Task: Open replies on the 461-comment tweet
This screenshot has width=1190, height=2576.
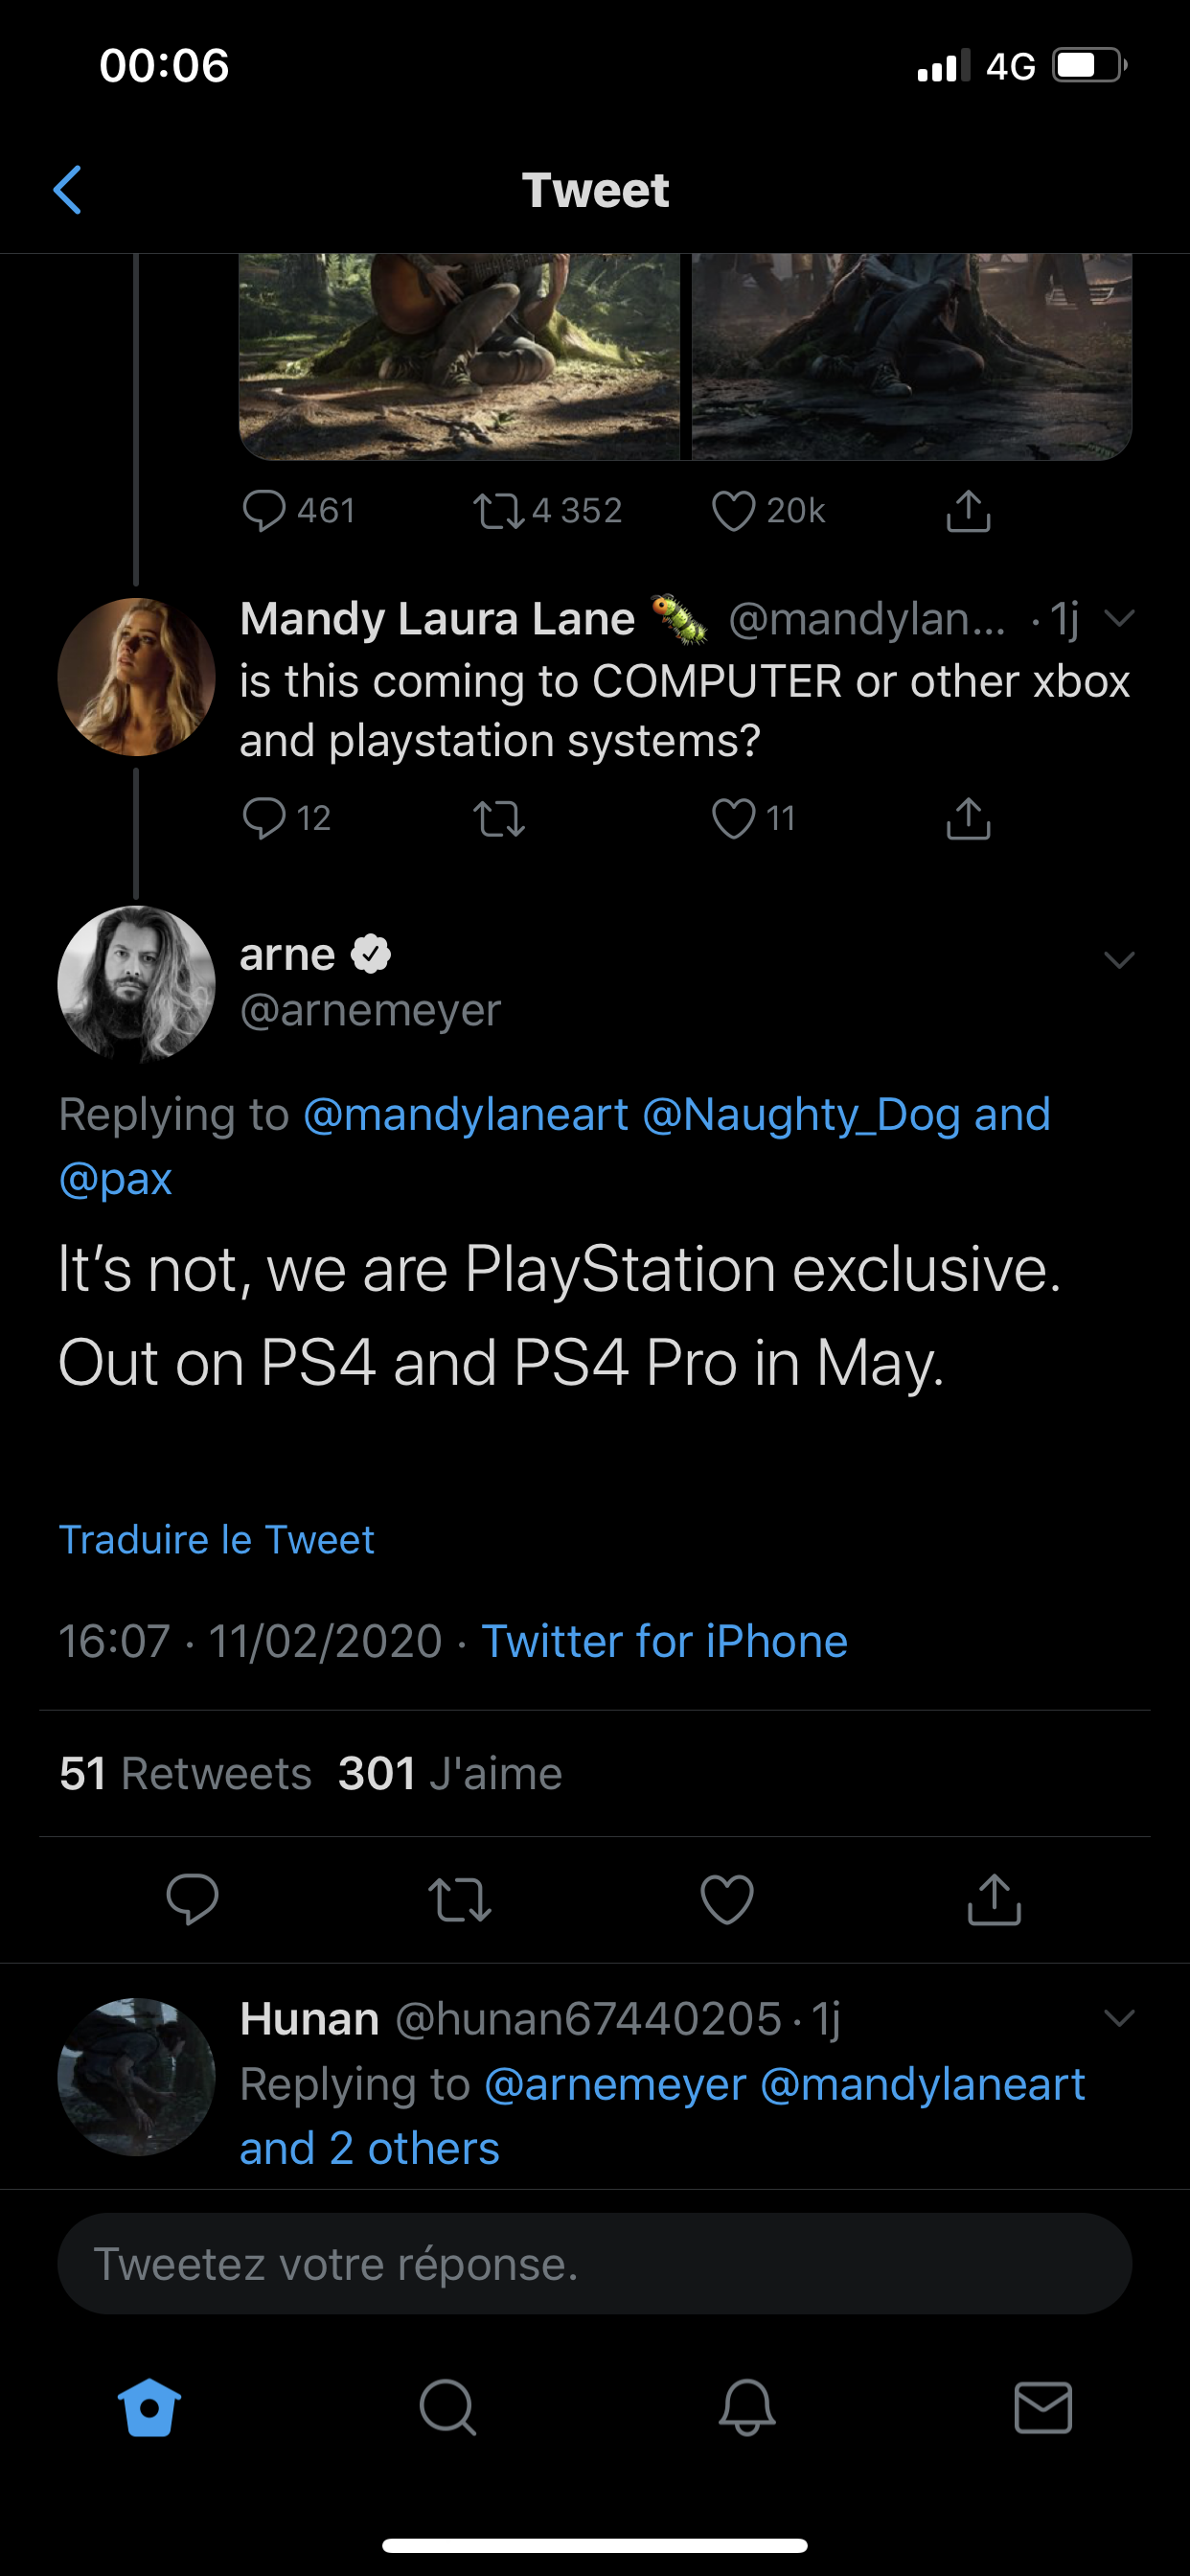Action: tap(265, 511)
